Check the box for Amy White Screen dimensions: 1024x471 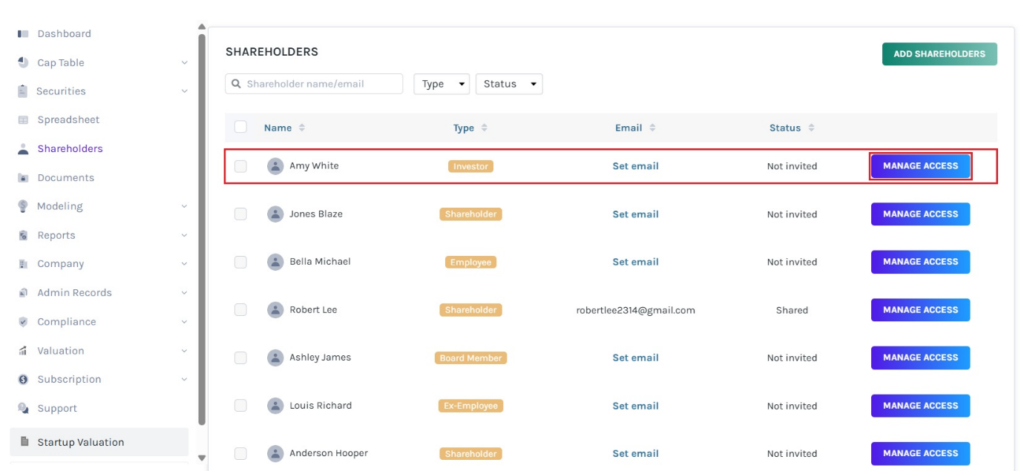[240, 166]
